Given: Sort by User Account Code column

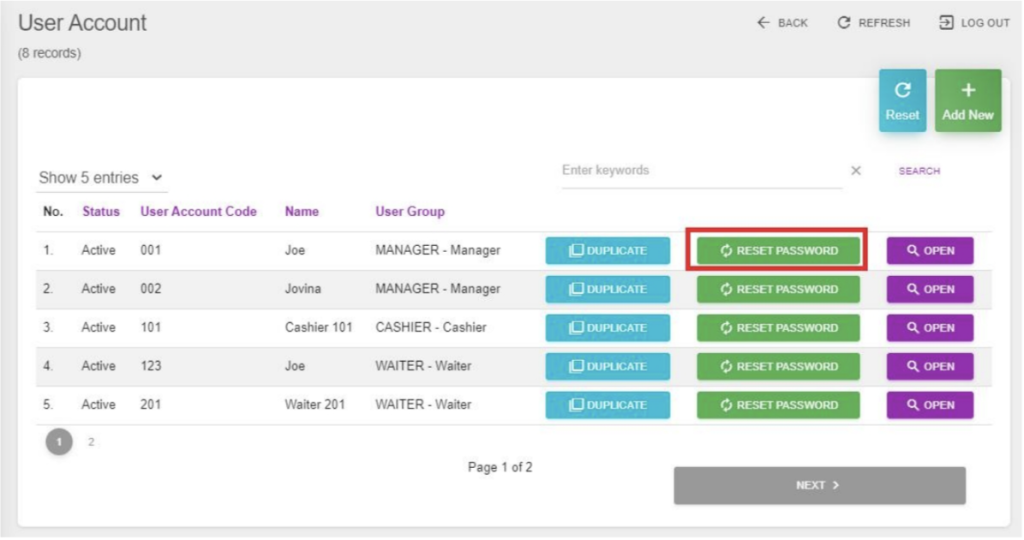Looking at the screenshot, I should point(198,212).
